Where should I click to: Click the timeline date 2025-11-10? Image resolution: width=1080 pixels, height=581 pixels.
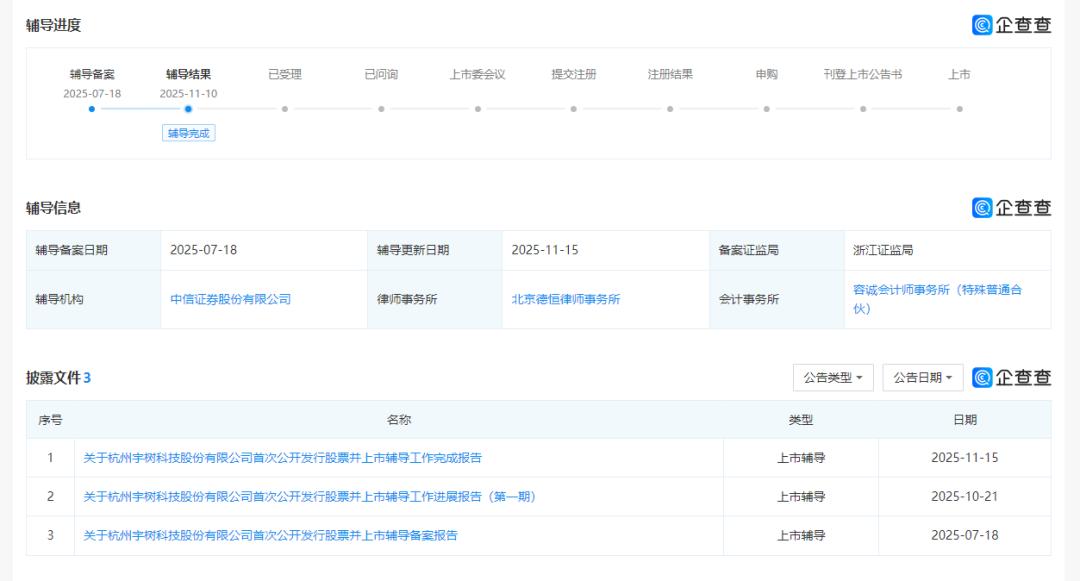pos(188,94)
